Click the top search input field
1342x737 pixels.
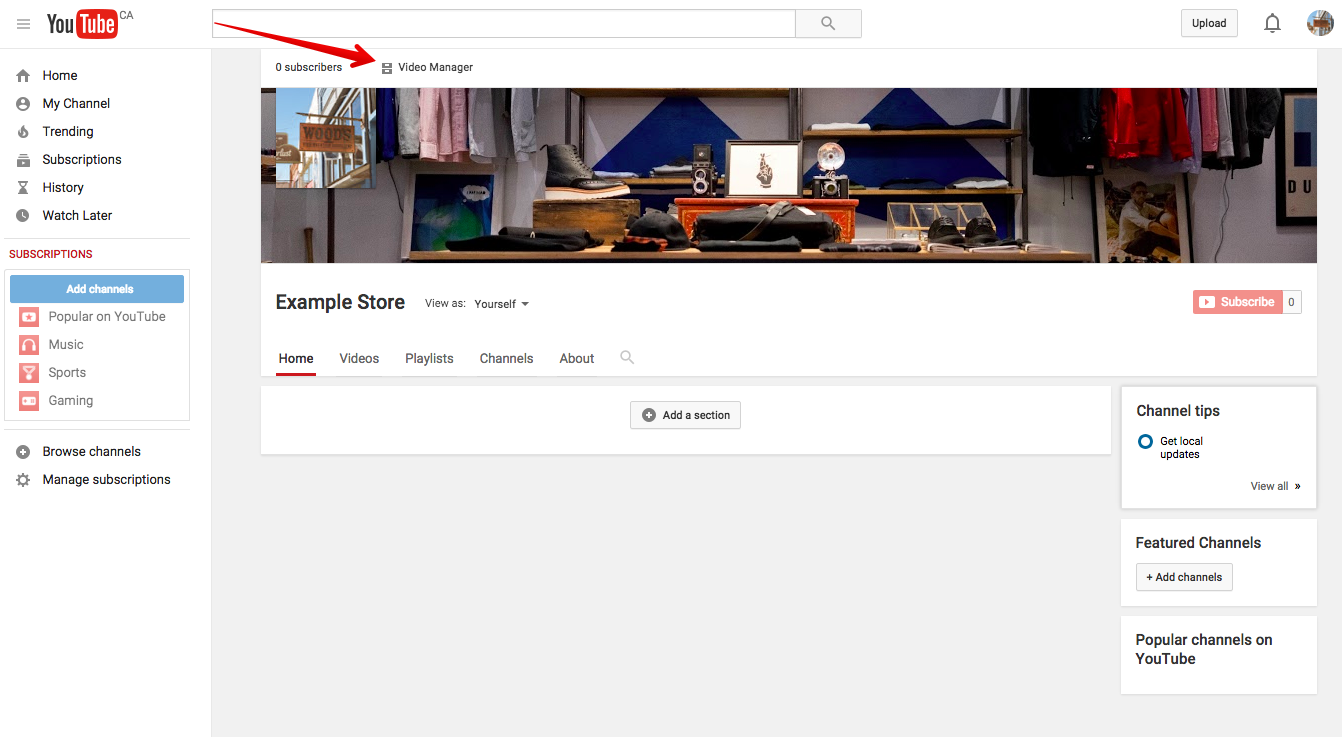[503, 24]
